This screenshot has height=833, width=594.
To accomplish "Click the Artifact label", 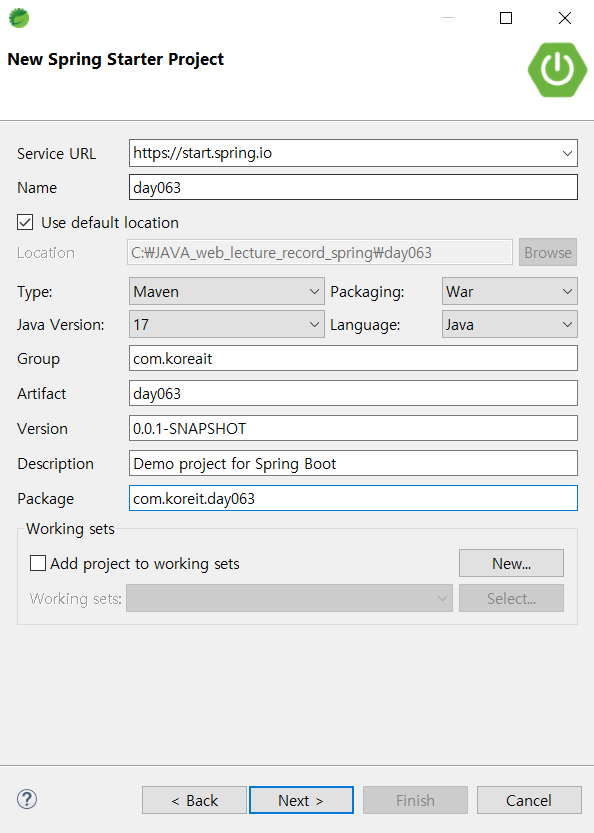I will pos(41,394).
